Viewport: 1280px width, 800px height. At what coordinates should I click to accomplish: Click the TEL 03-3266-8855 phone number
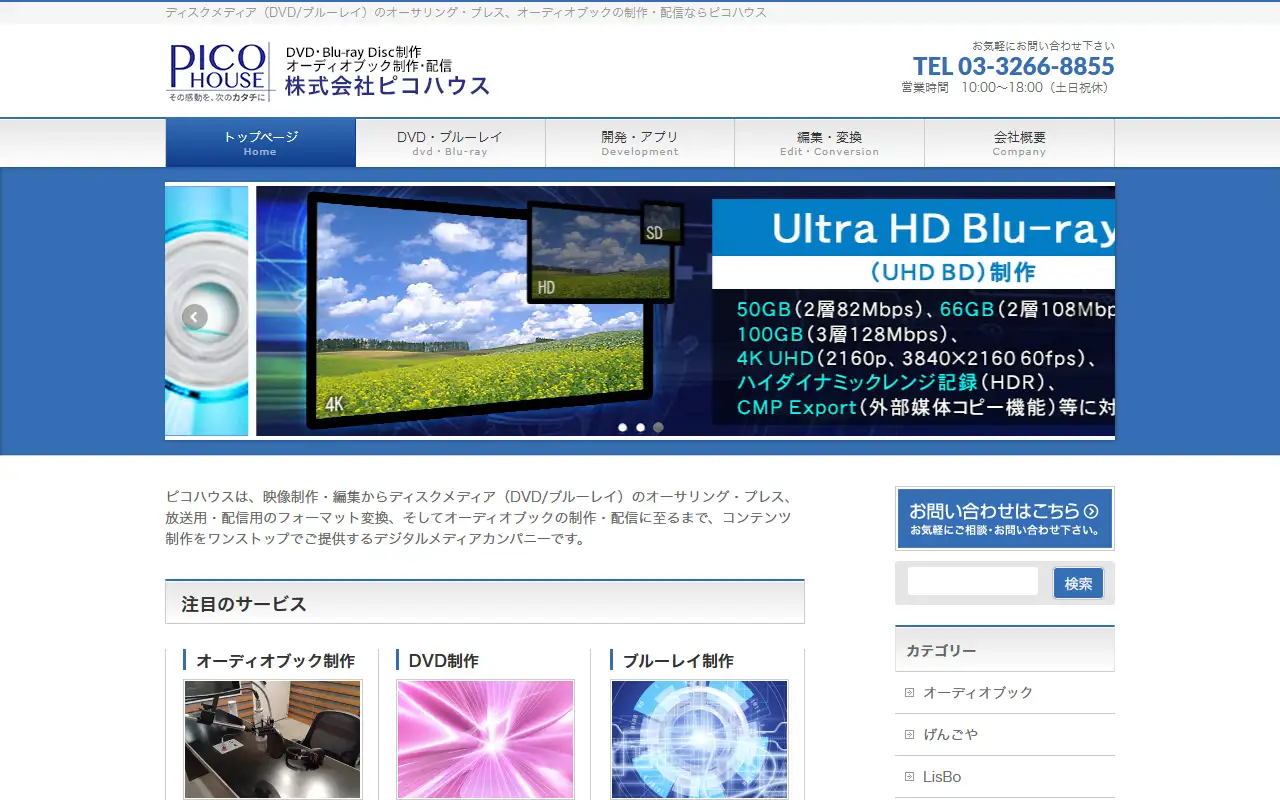[1013, 66]
